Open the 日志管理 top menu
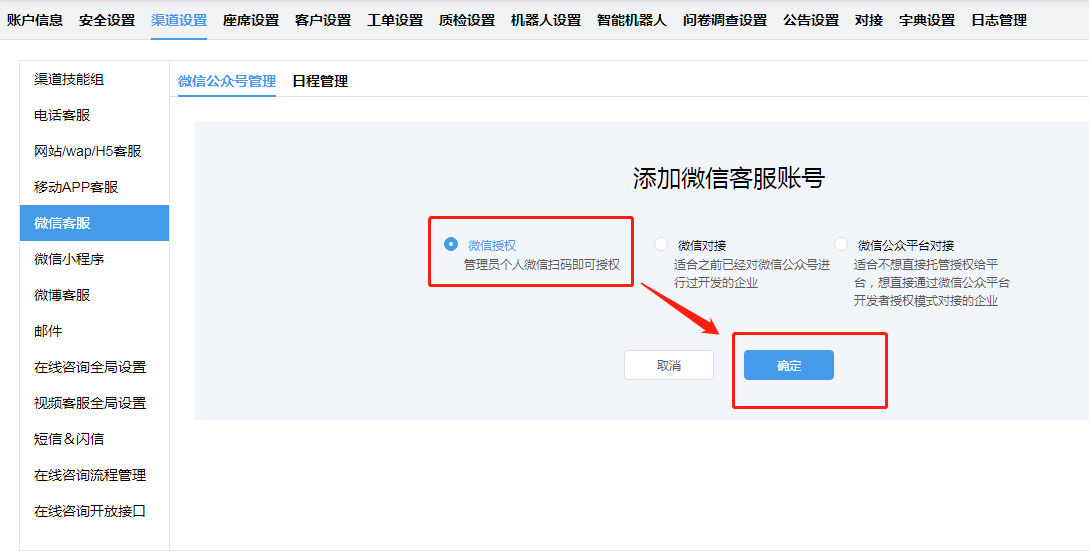Viewport: 1089px width, 560px height. pos(999,20)
